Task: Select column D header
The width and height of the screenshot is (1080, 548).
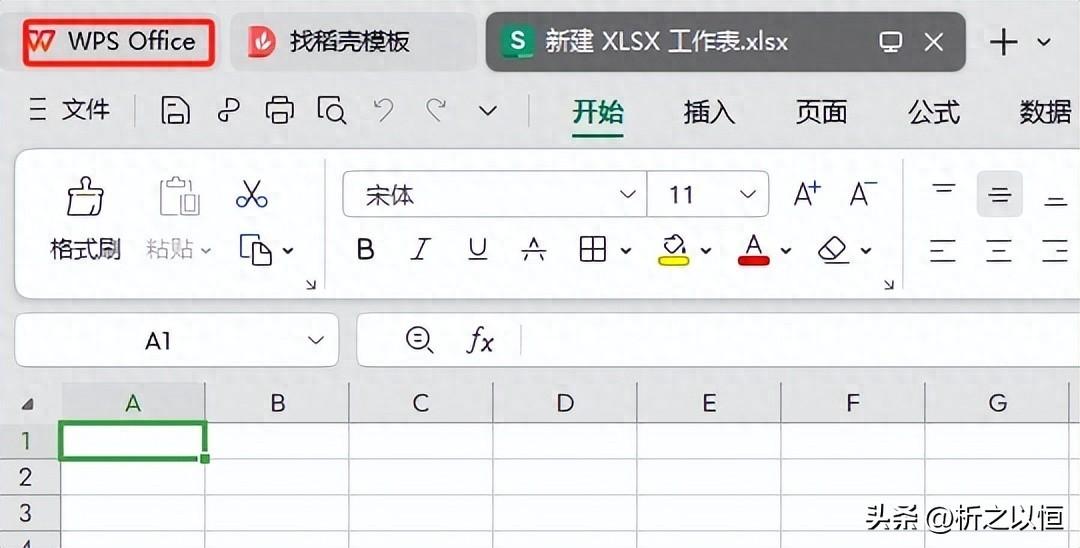Action: pos(565,403)
